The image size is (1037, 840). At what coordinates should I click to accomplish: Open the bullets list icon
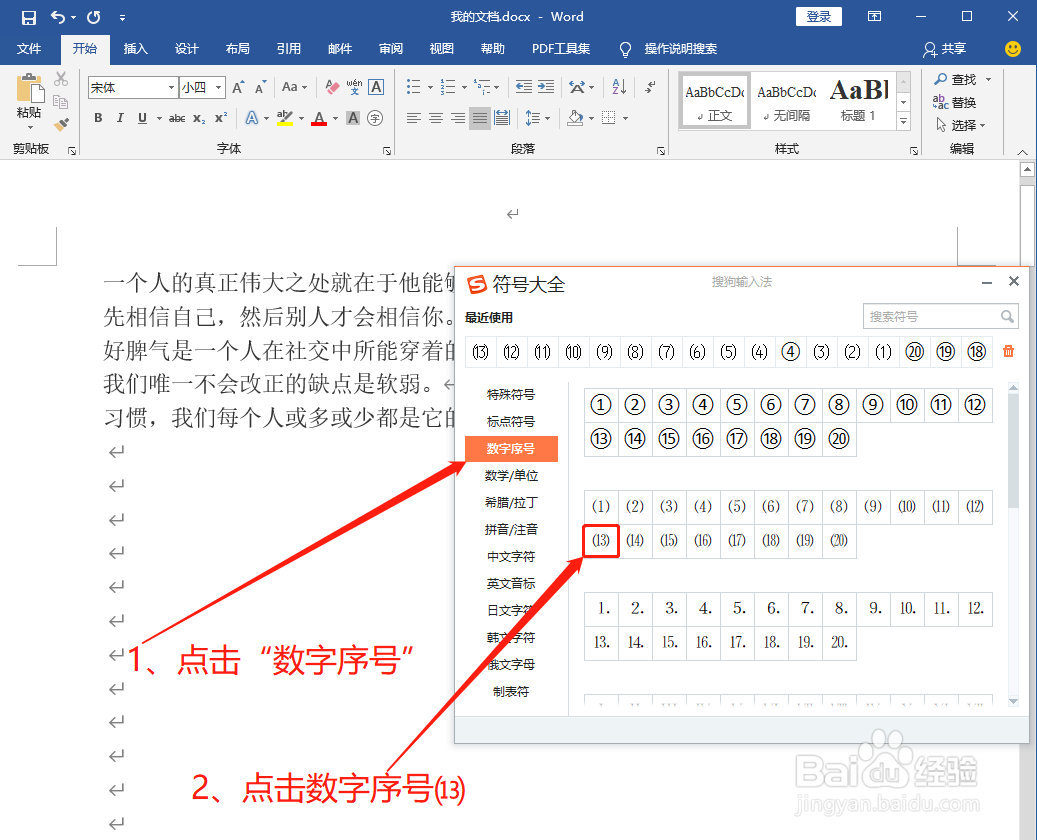[415, 87]
